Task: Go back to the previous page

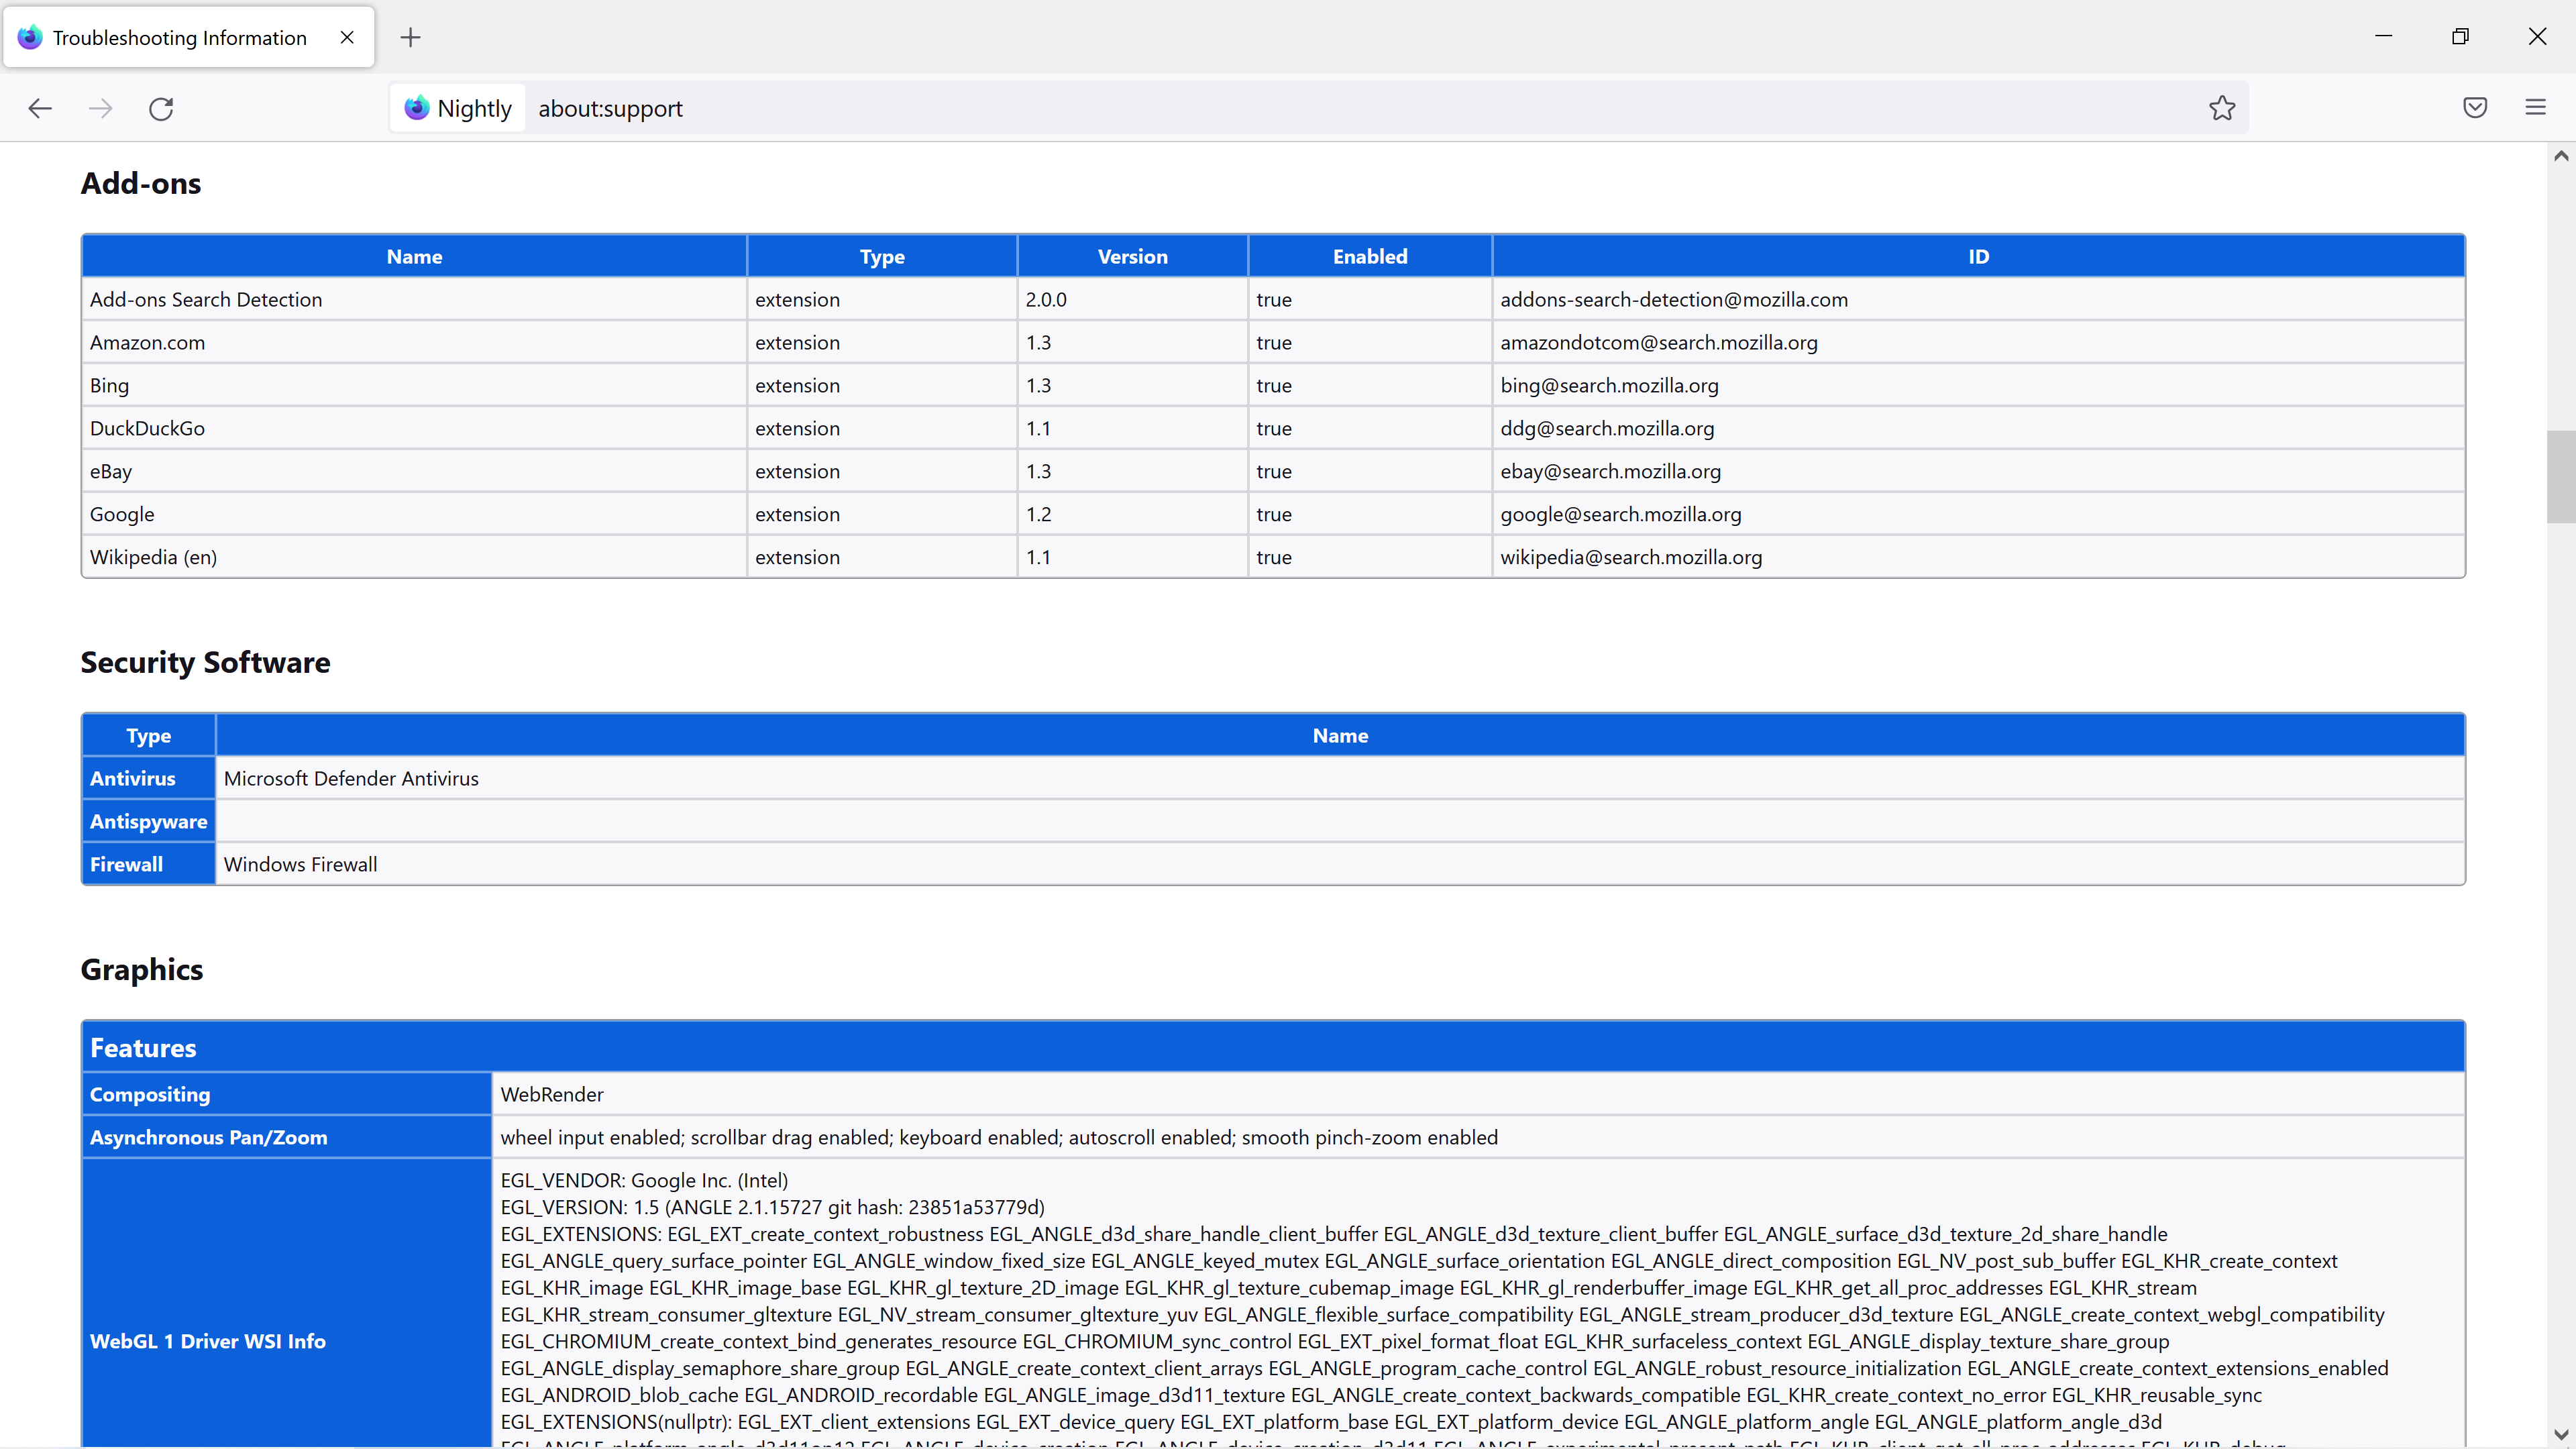Action: (40, 108)
